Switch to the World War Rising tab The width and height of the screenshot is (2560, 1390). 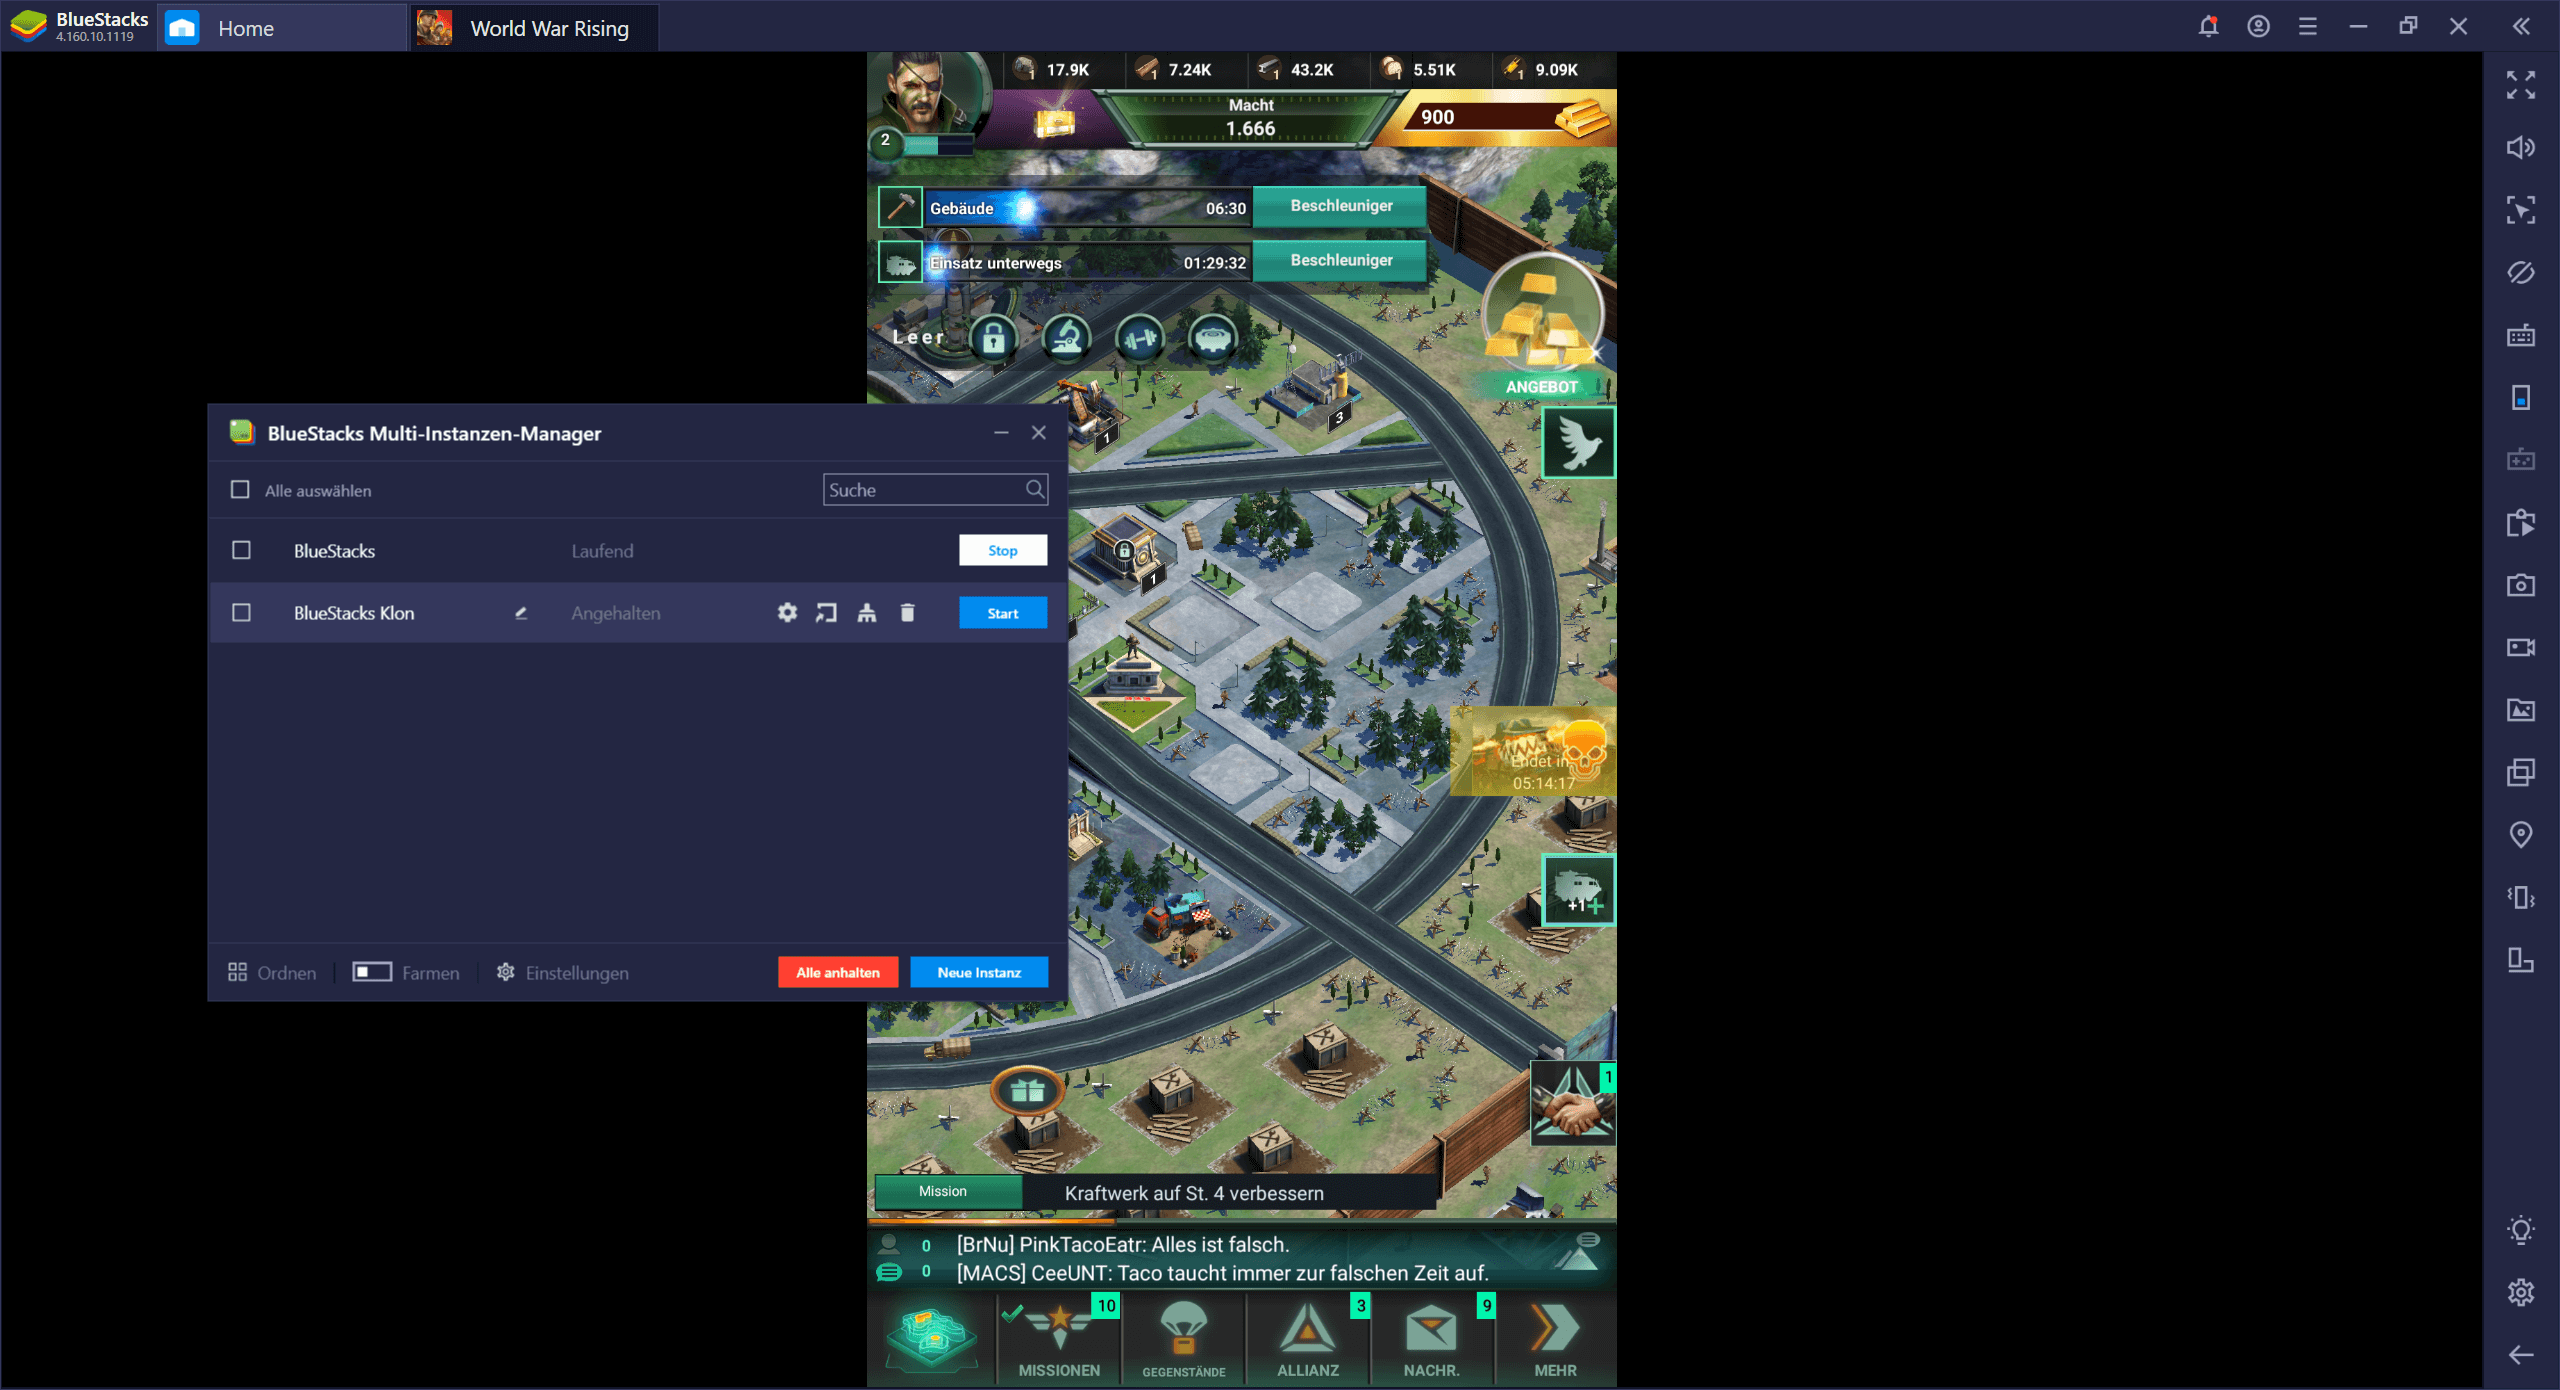click(535, 28)
